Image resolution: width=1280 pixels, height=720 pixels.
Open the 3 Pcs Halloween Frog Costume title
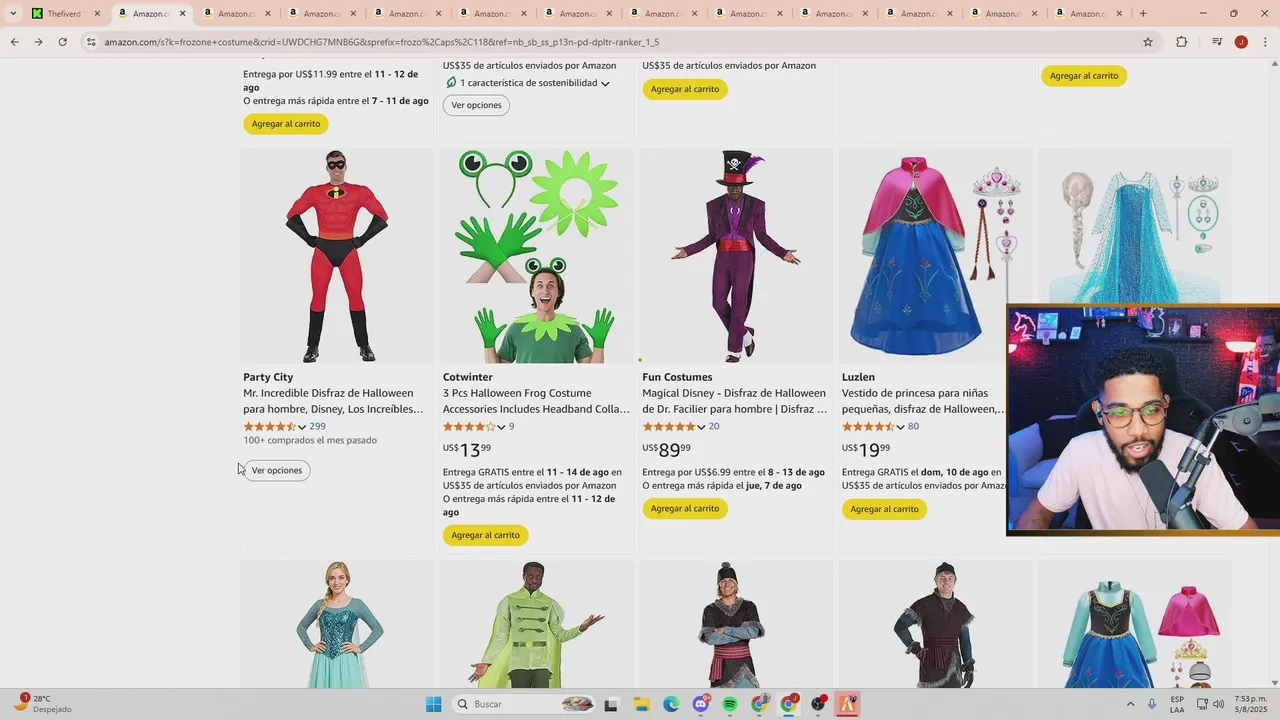(x=536, y=401)
